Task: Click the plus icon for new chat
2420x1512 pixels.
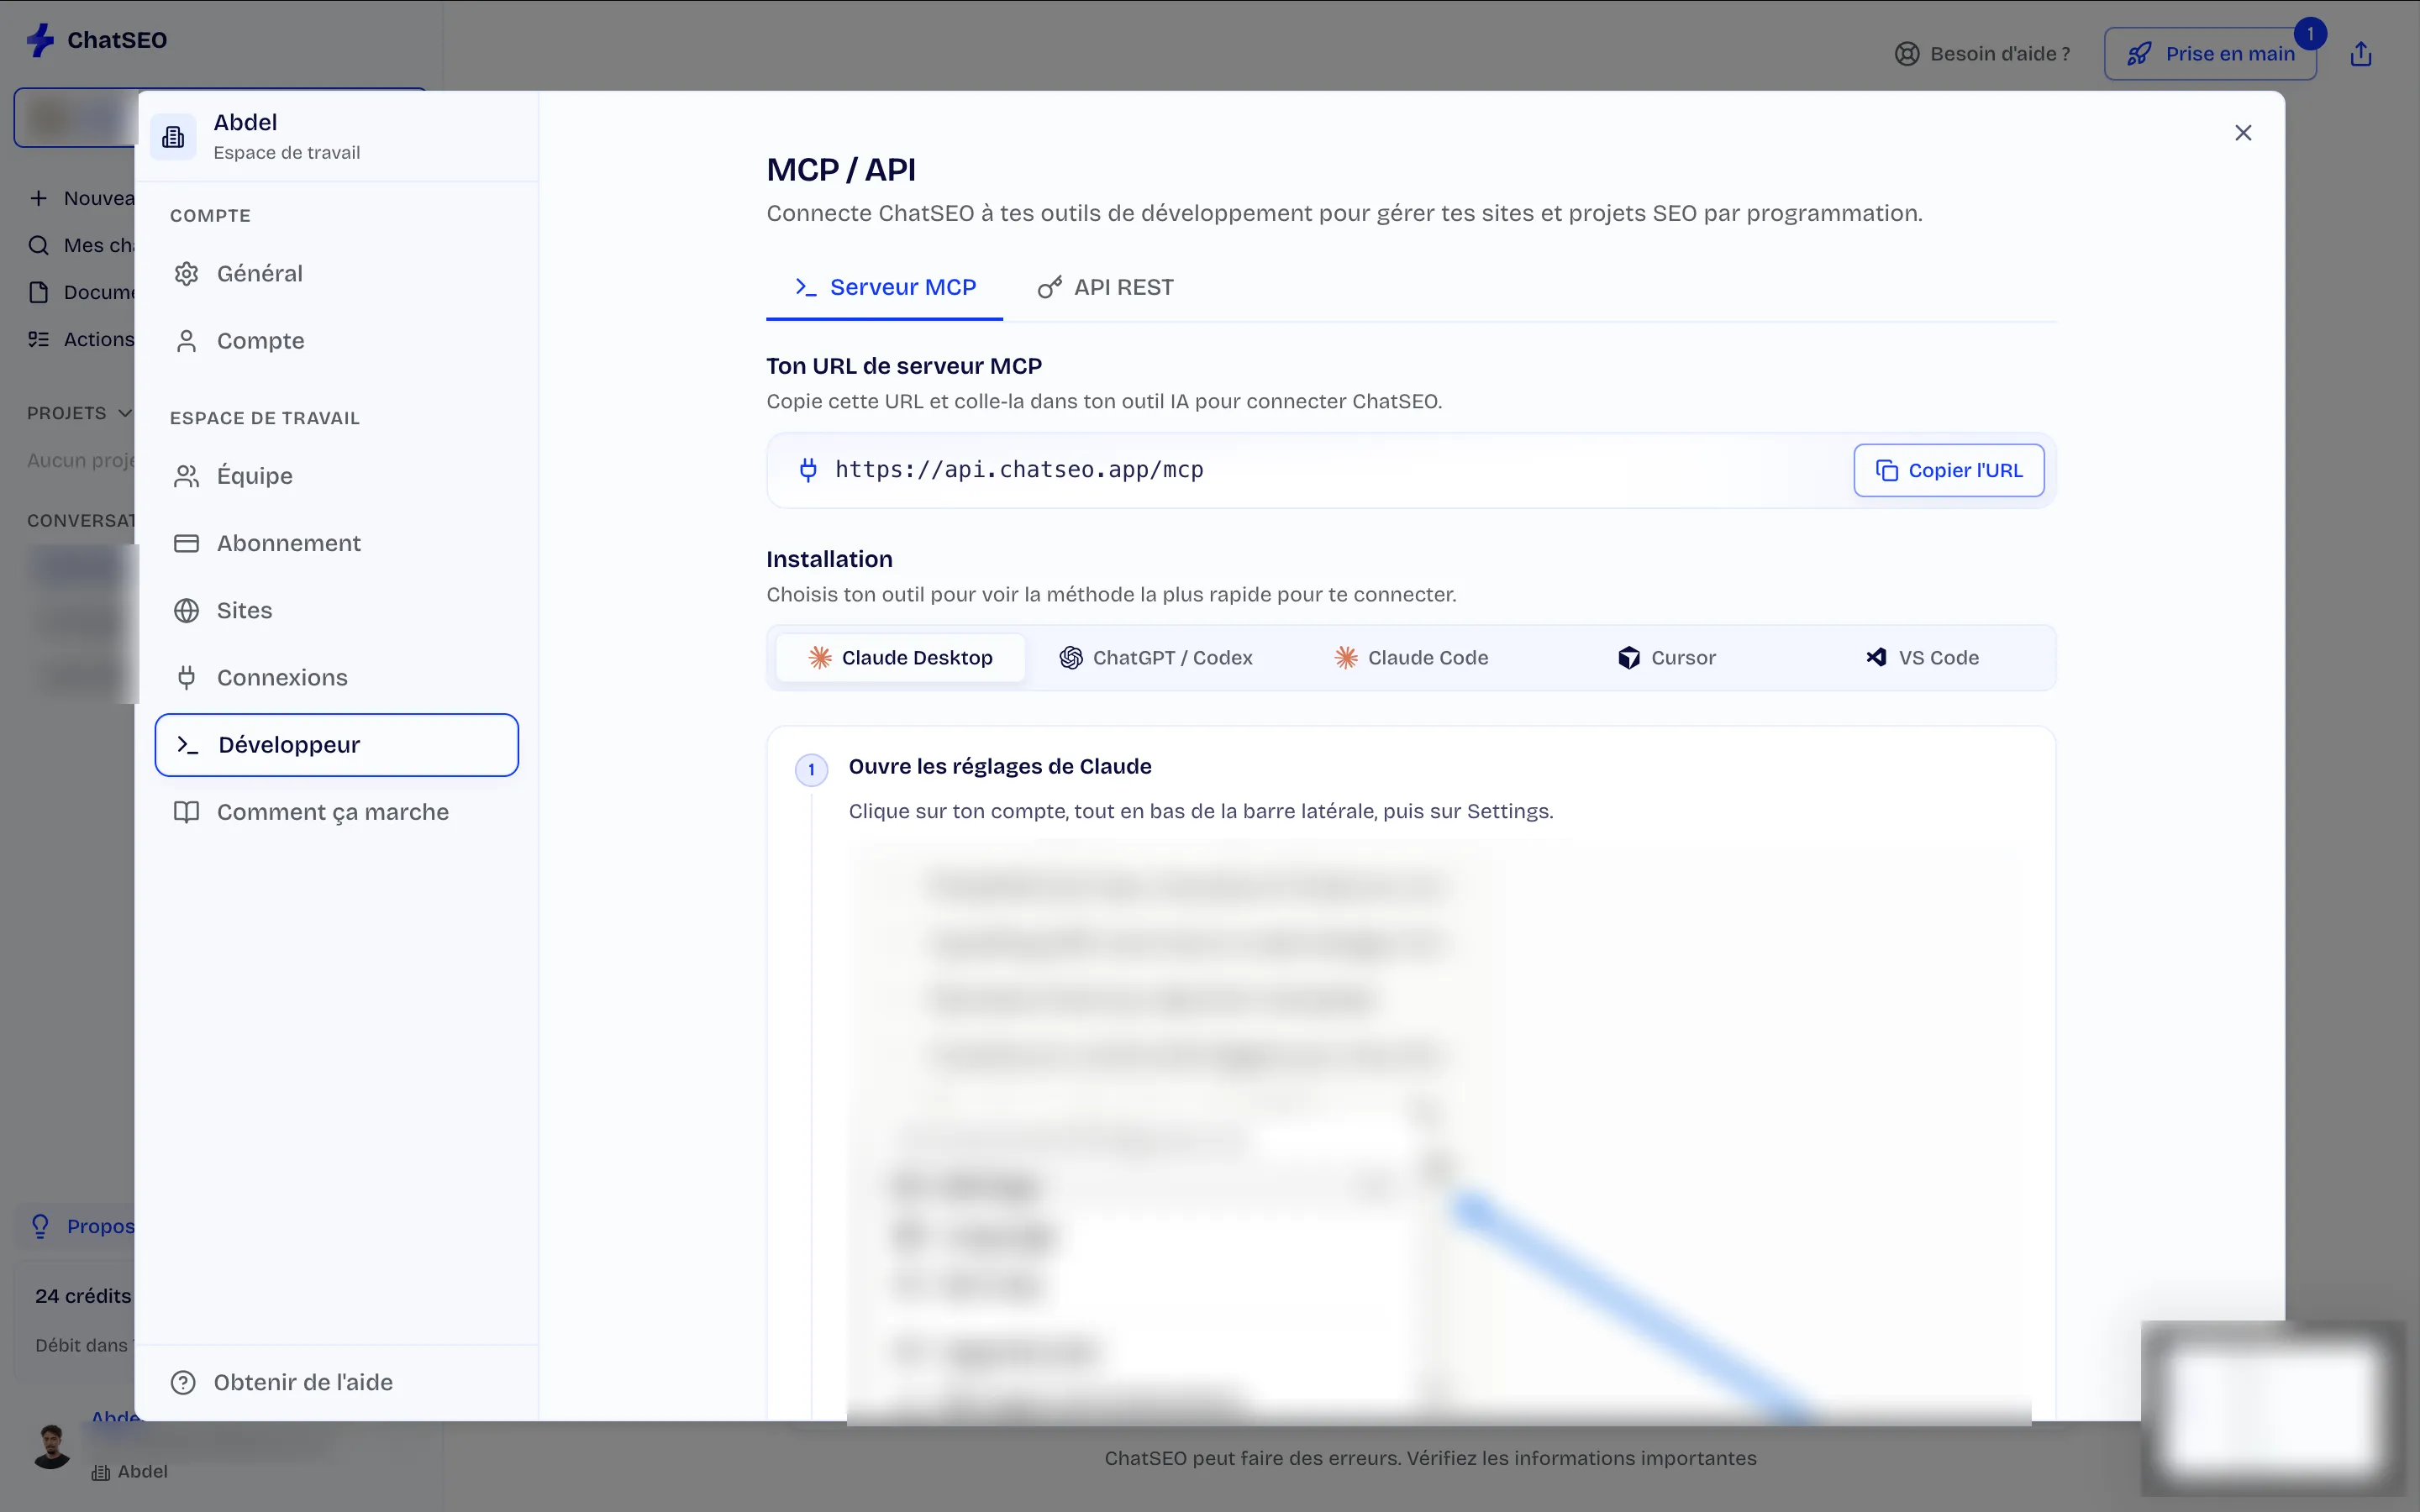Action: [x=38, y=198]
